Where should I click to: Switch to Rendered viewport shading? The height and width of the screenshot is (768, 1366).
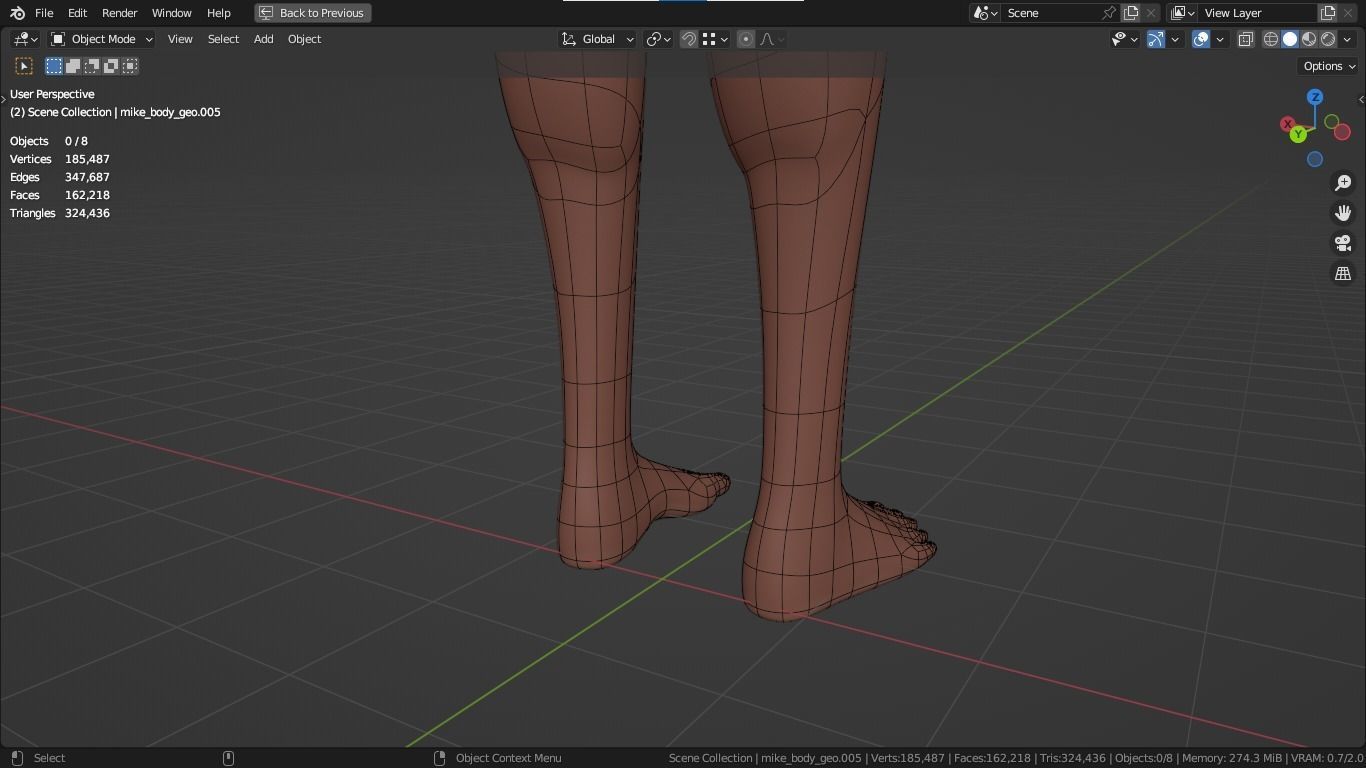(1328, 39)
